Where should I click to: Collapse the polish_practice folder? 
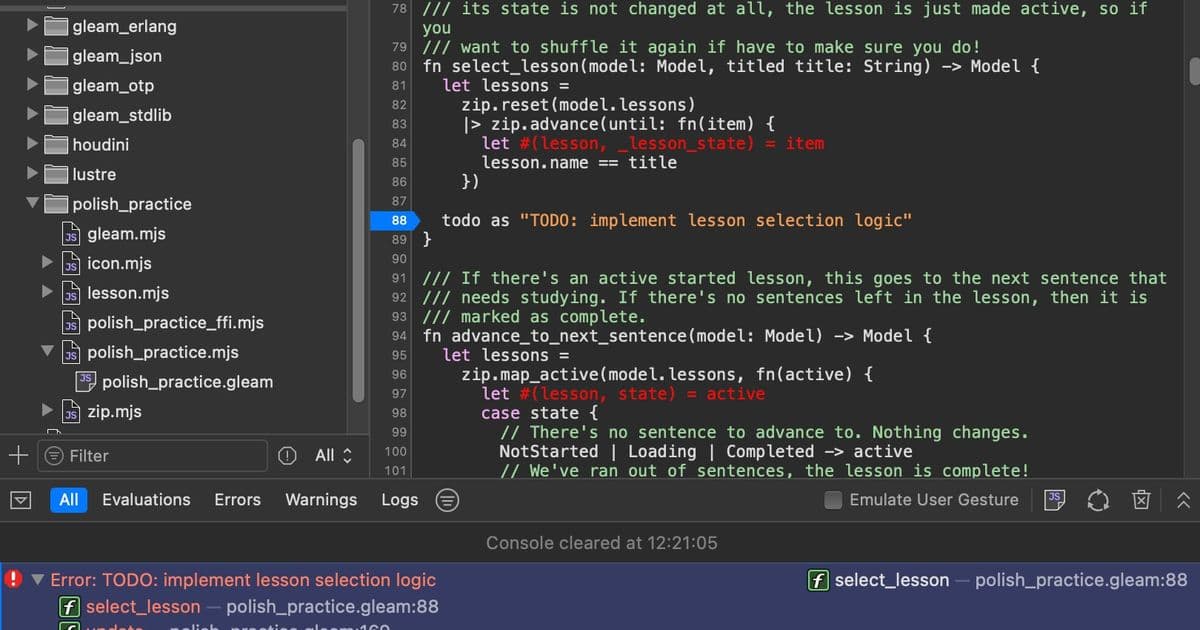pos(32,204)
